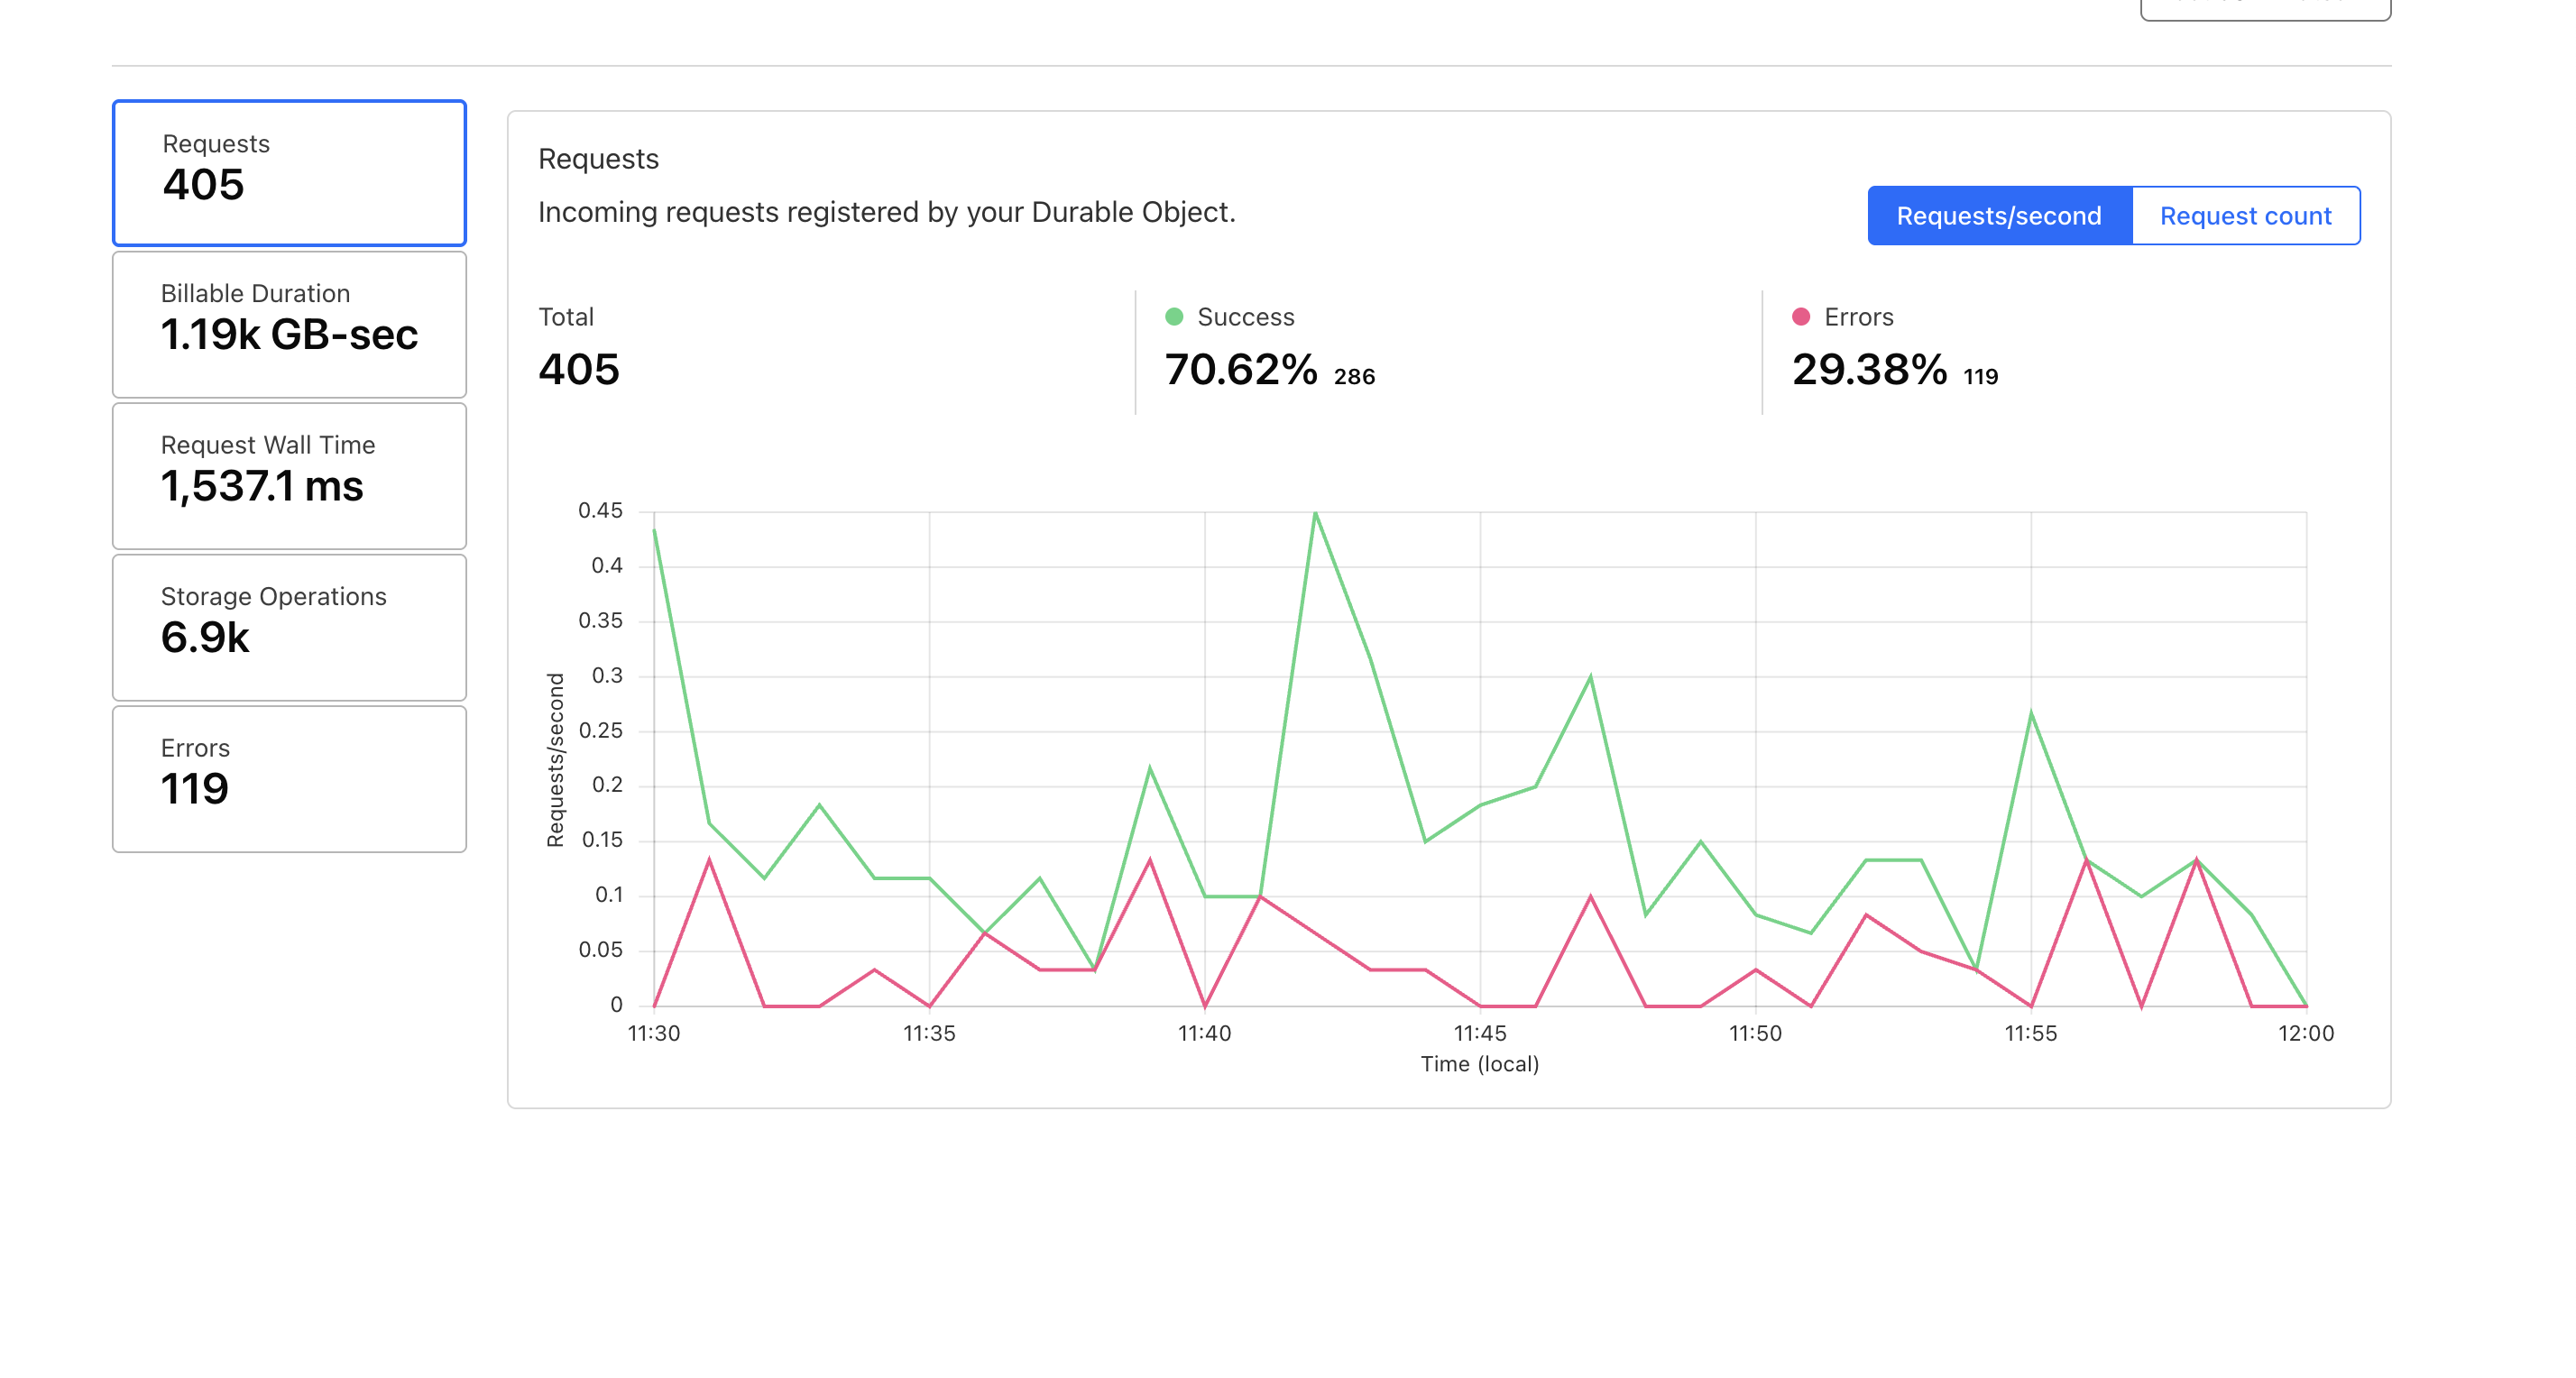Image resolution: width=2576 pixels, height=1378 pixels.
Task: Switch chart to Request count
Action: click(2245, 215)
